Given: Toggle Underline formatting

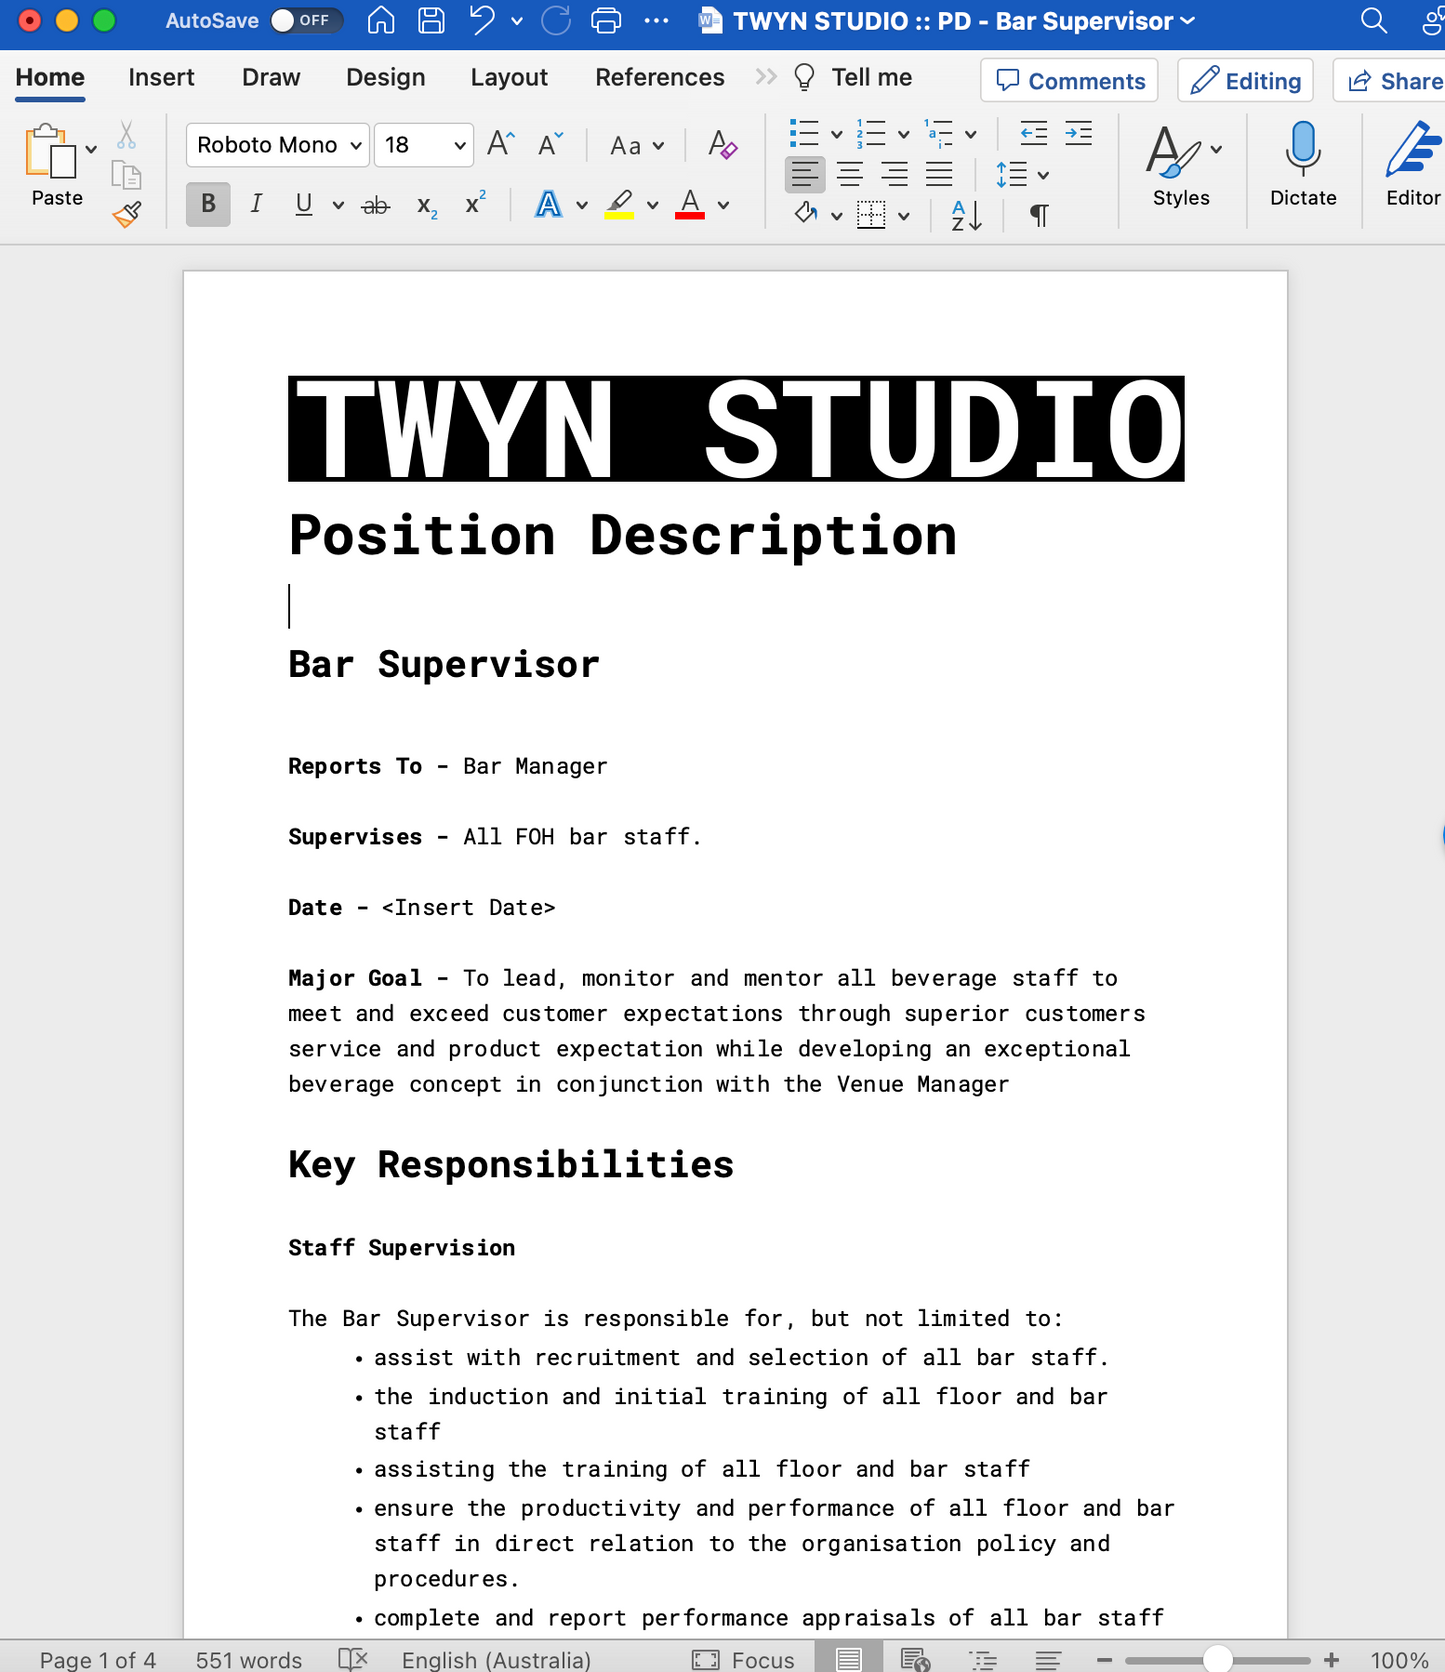Looking at the screenshot, I should coord(304,204).
